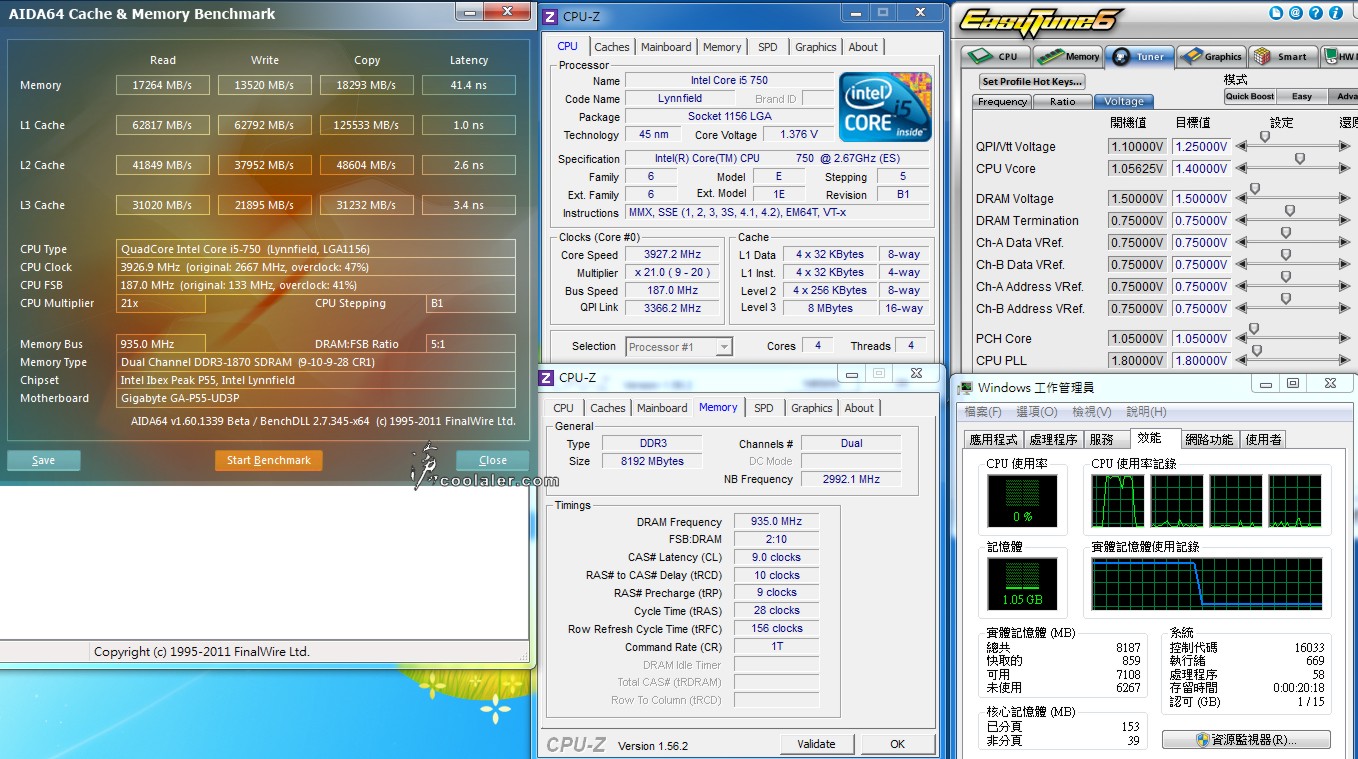Viewport: 1358px width, 759px height.
Task: Decrease QPI/Vtt Voltage with left arrow
Action: point(1241,146)
